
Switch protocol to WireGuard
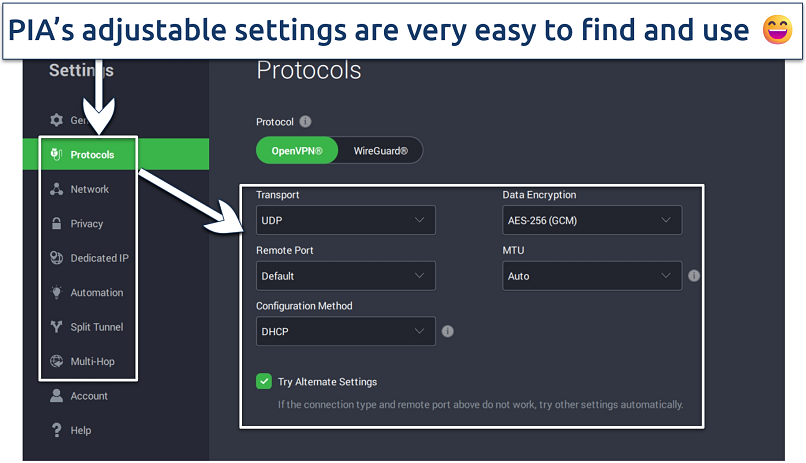pos(381,151)
